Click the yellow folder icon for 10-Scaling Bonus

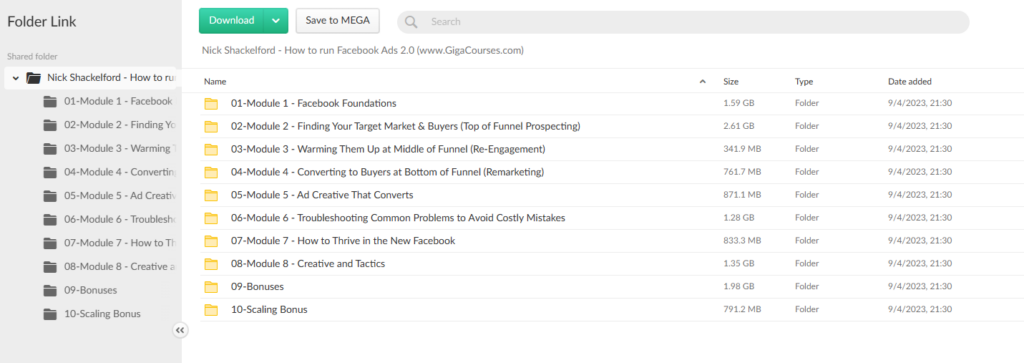click(211, 309)
